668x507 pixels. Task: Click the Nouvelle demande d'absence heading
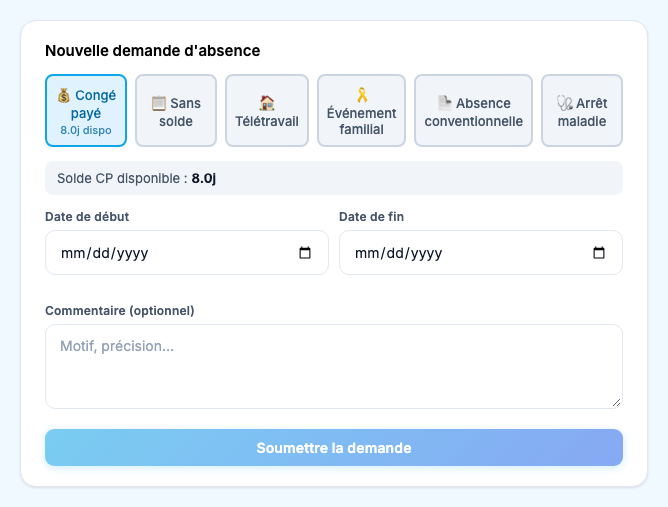pos(153,51)
